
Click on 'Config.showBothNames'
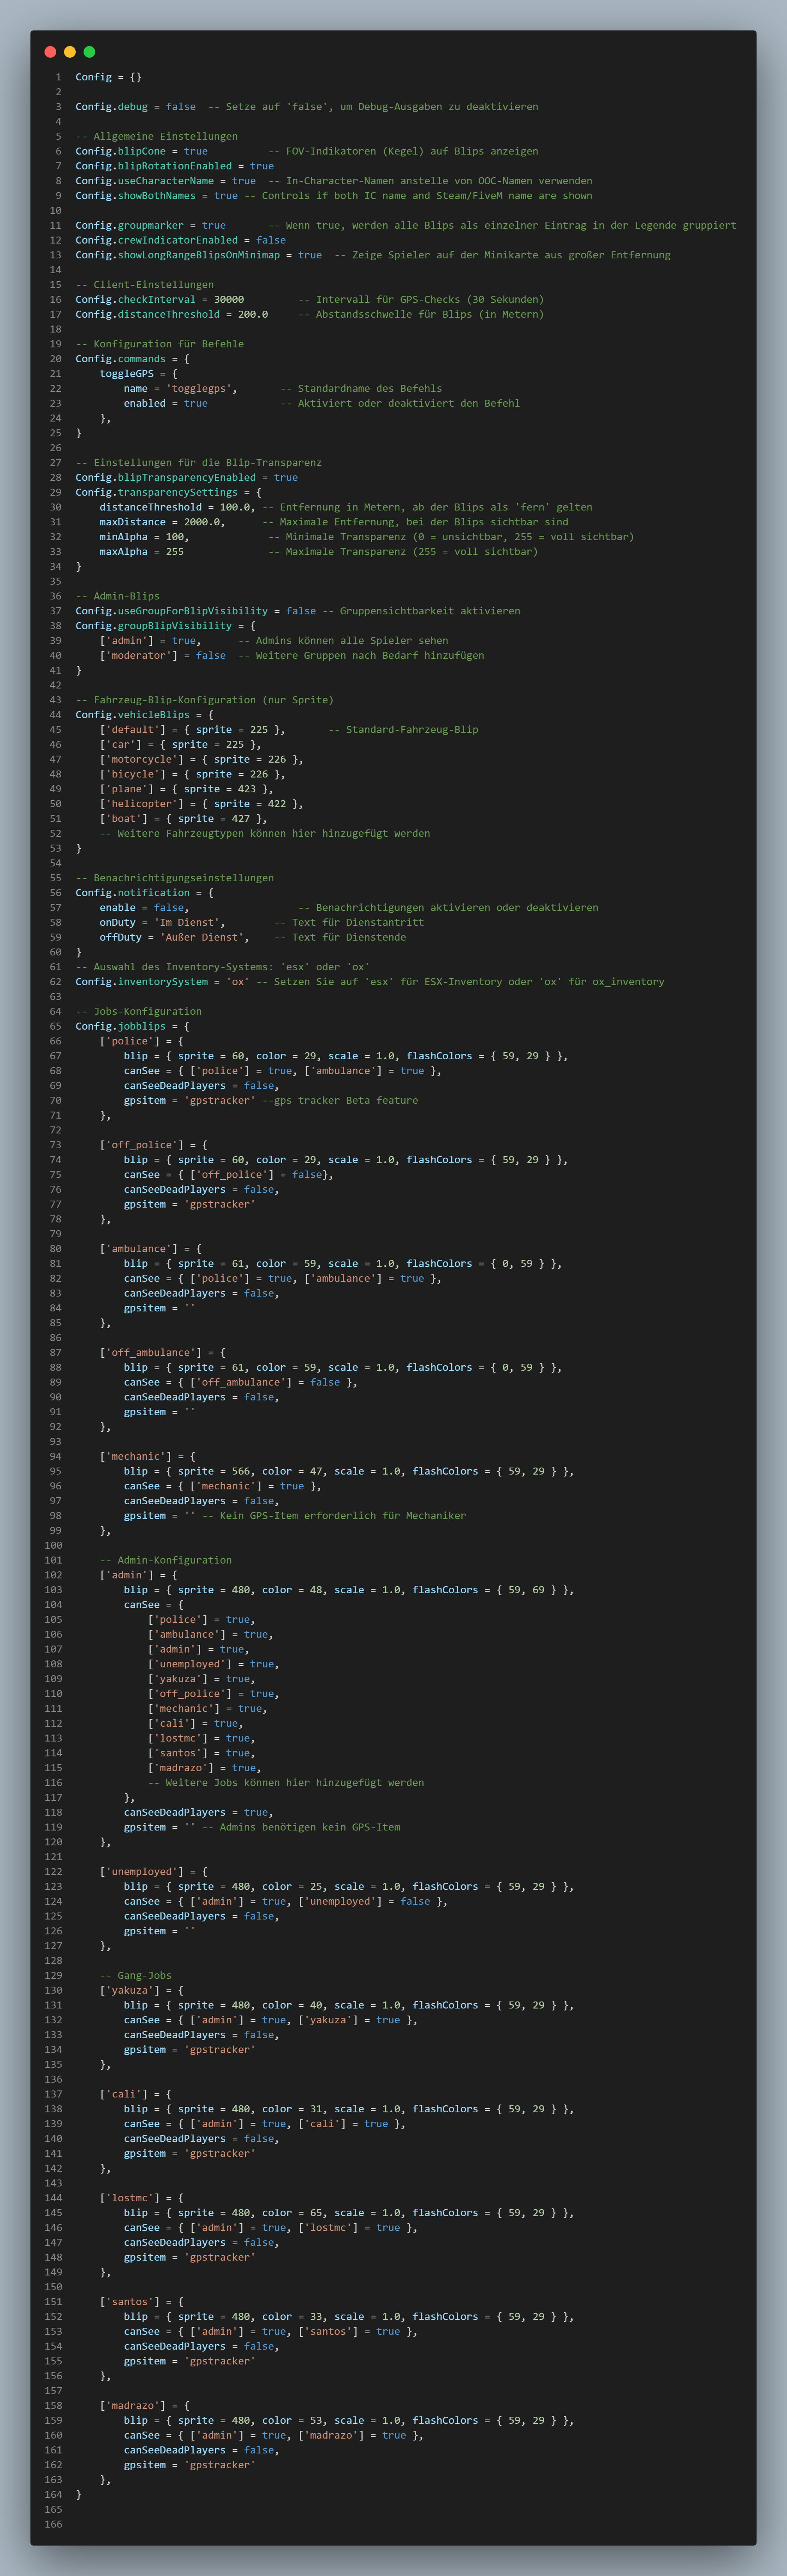136,196
